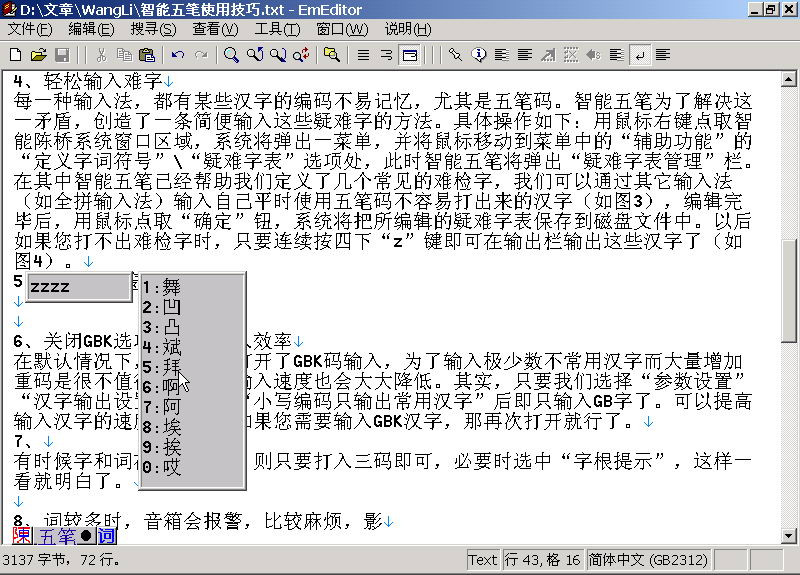Open the 窗口(W) menu
Viewport: 800px width, 575px height.
(x=342, y=29)
